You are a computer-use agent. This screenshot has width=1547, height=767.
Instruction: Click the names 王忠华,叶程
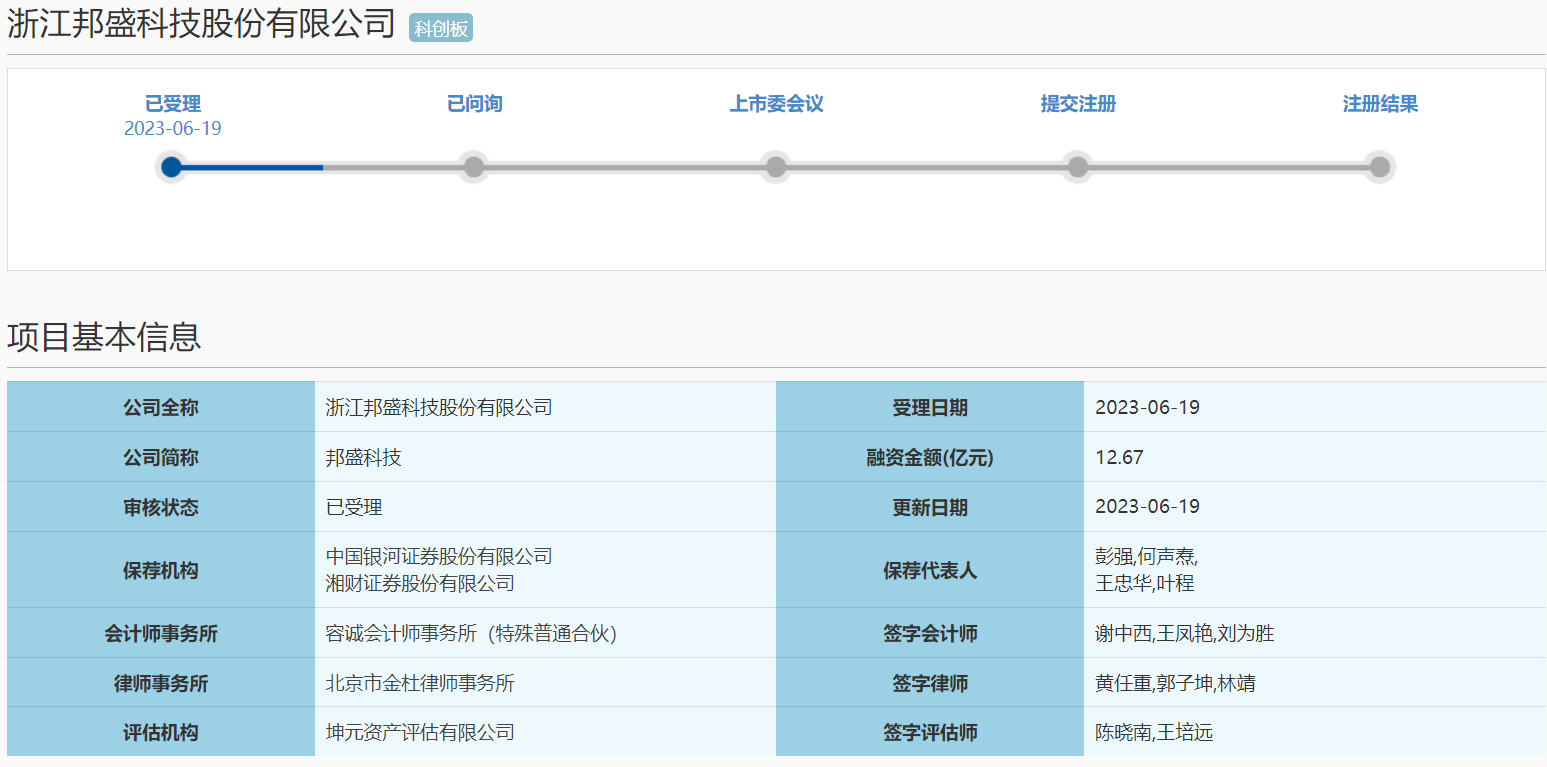coord(1144,583)
